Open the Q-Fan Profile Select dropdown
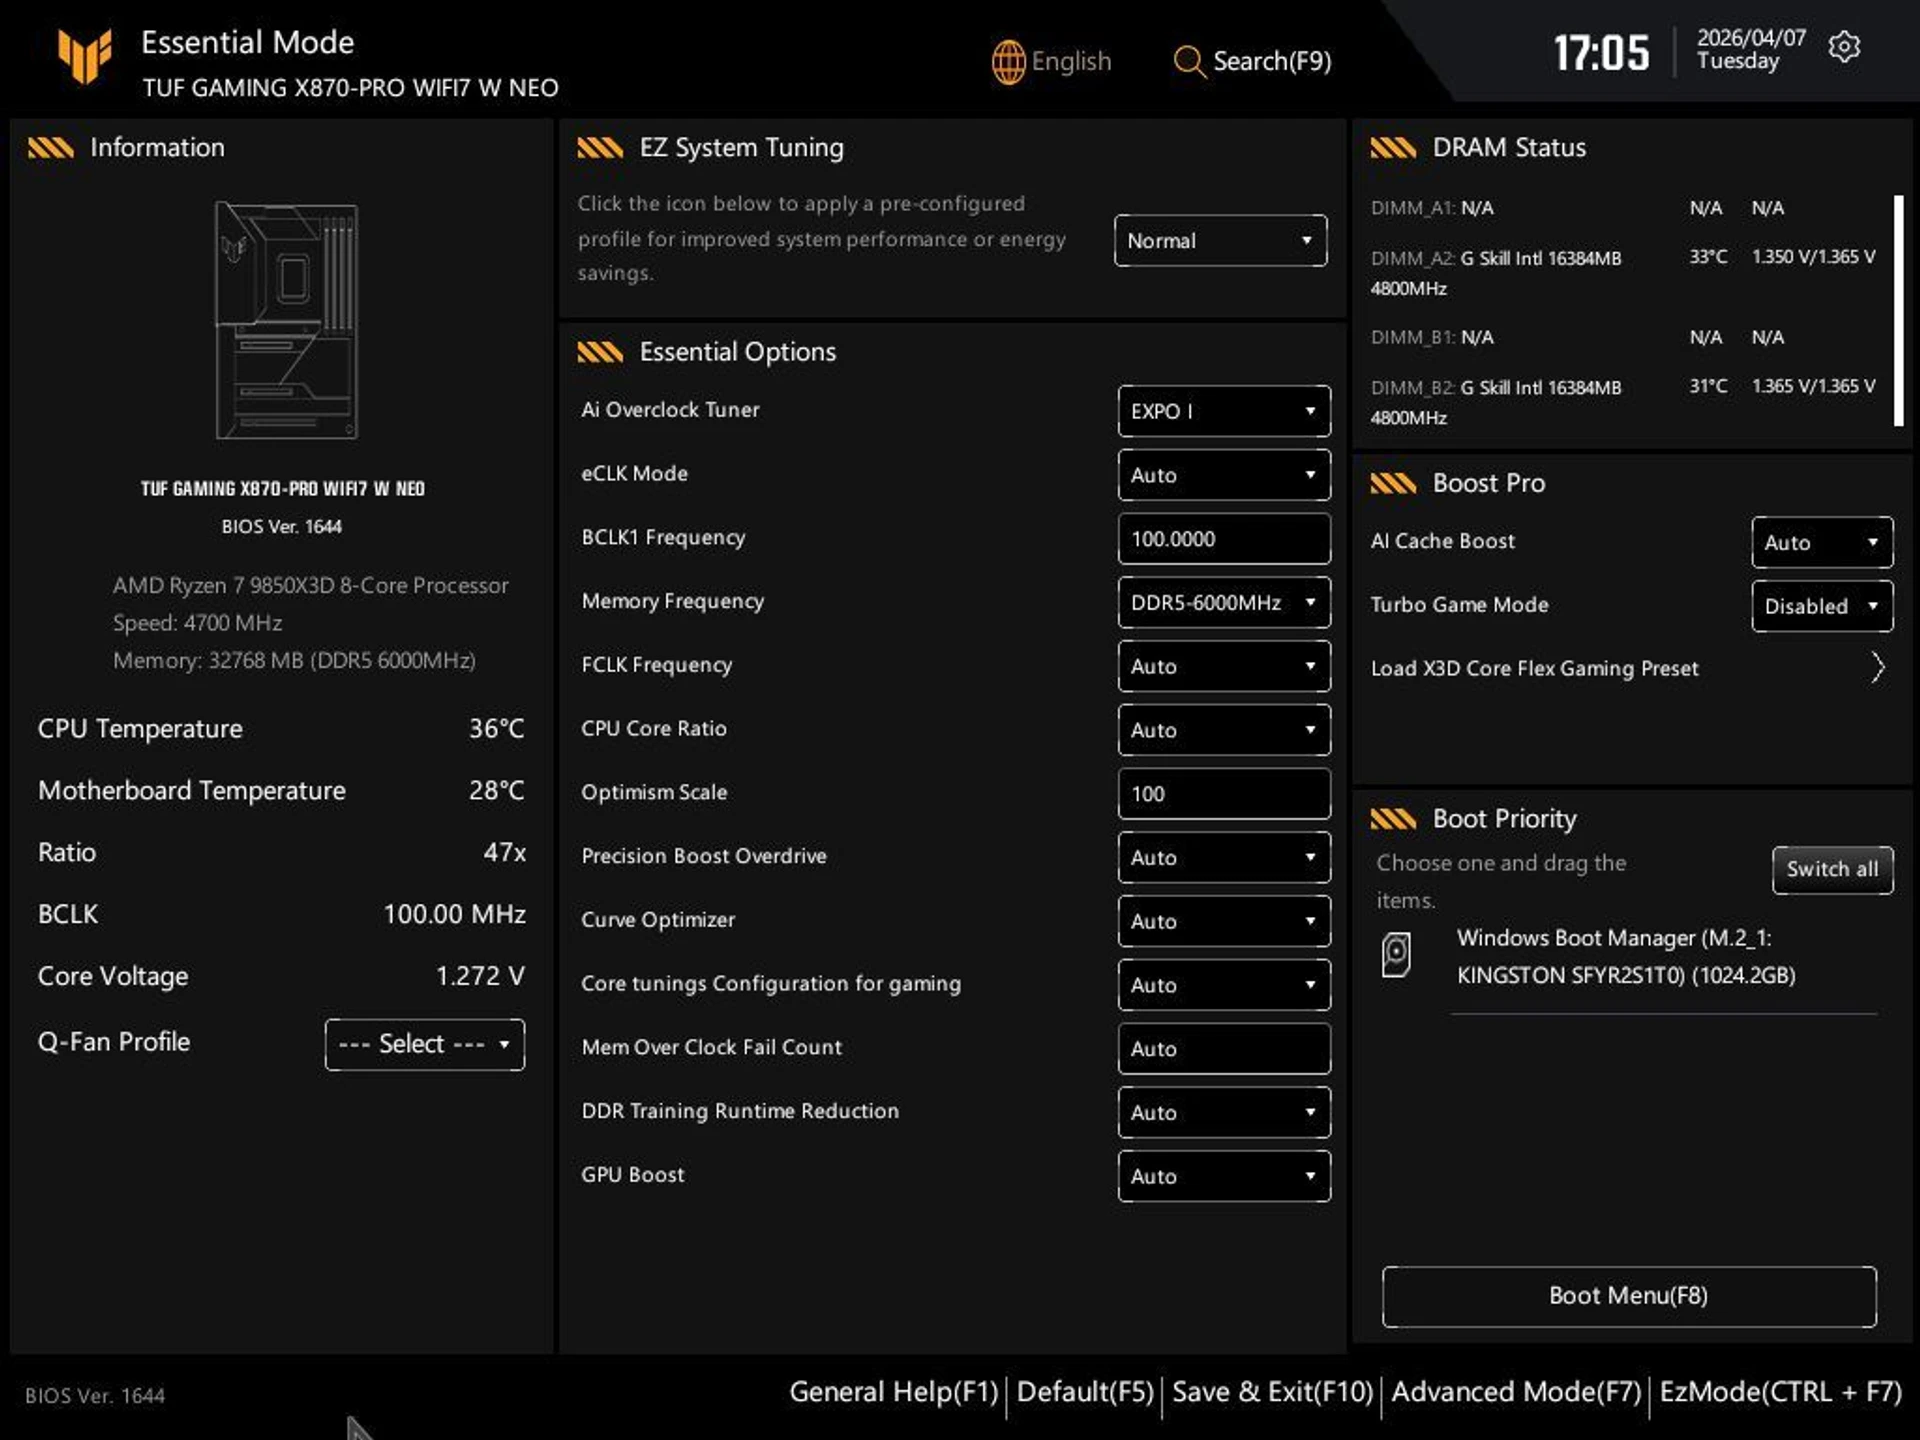1920x1440 pixels. (x=424, y=1045)
